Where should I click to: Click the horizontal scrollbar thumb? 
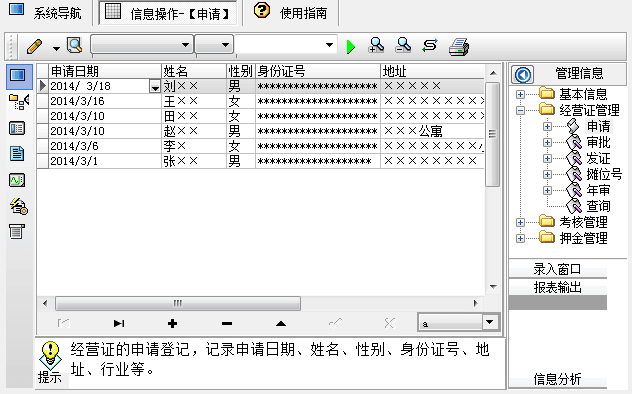pos(178,303)
